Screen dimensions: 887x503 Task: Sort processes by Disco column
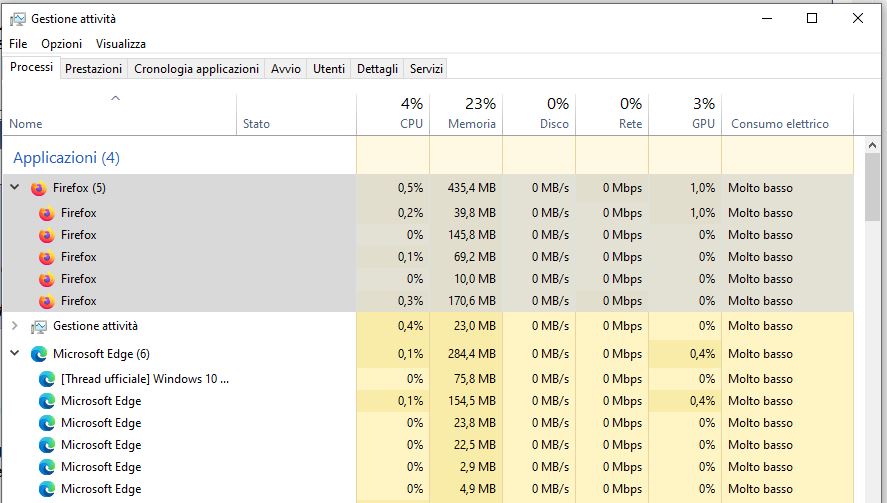click(x=539, y=115)
